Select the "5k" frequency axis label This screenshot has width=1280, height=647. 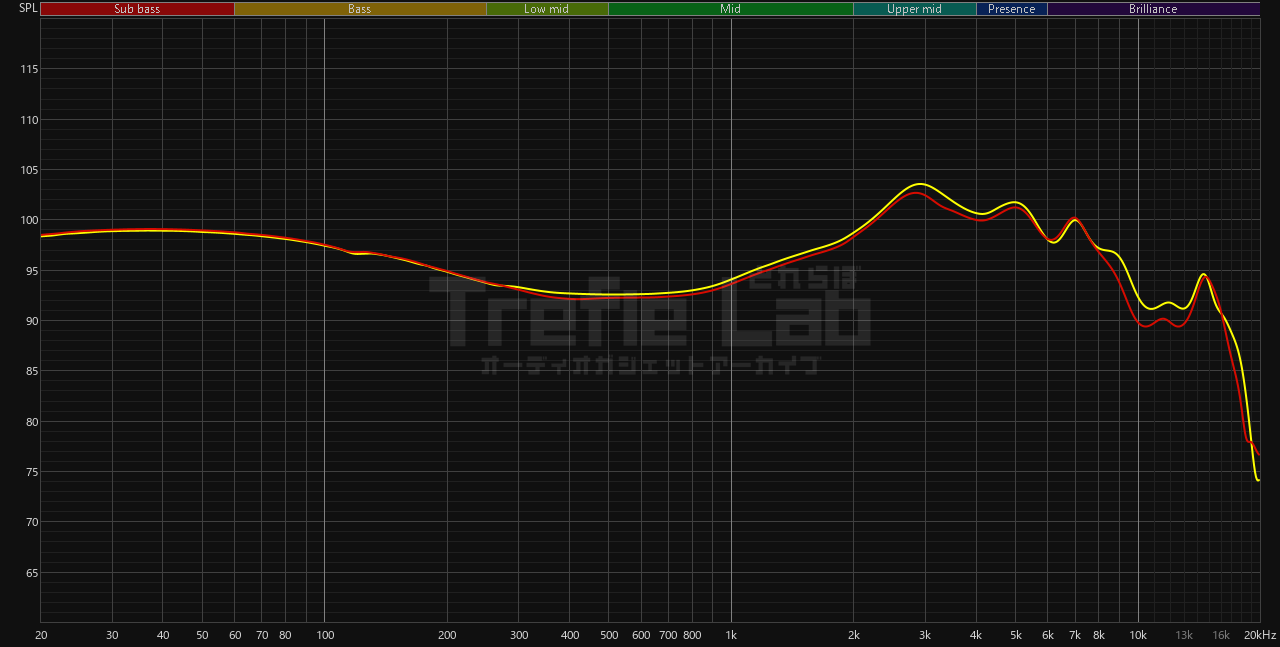click(x=1016, y=635)
